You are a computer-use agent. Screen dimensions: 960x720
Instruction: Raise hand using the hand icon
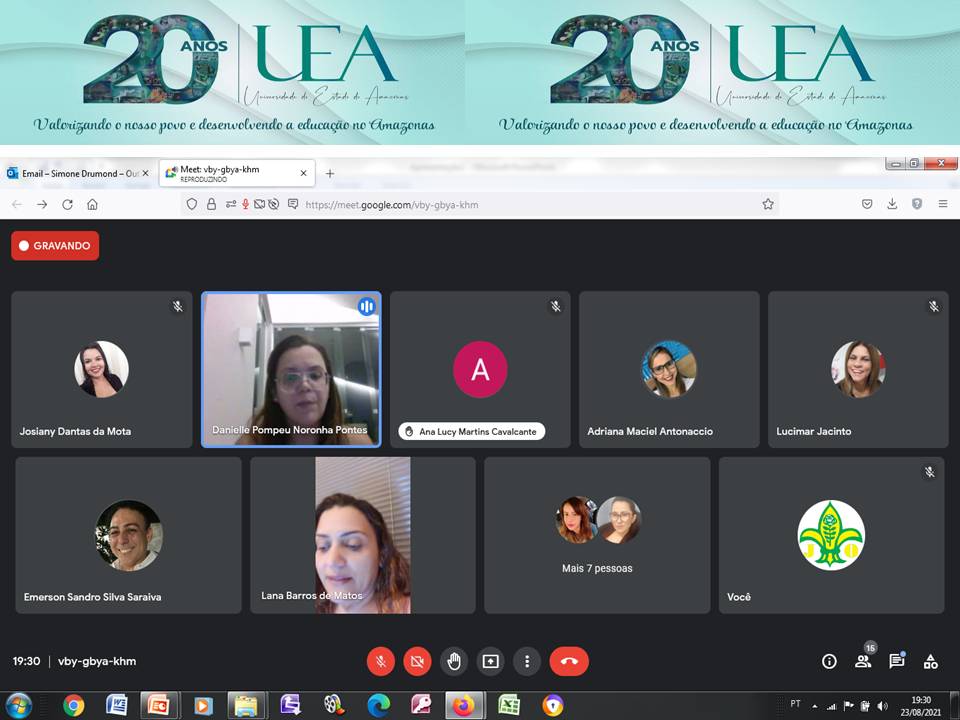click(x=454, y=661)
